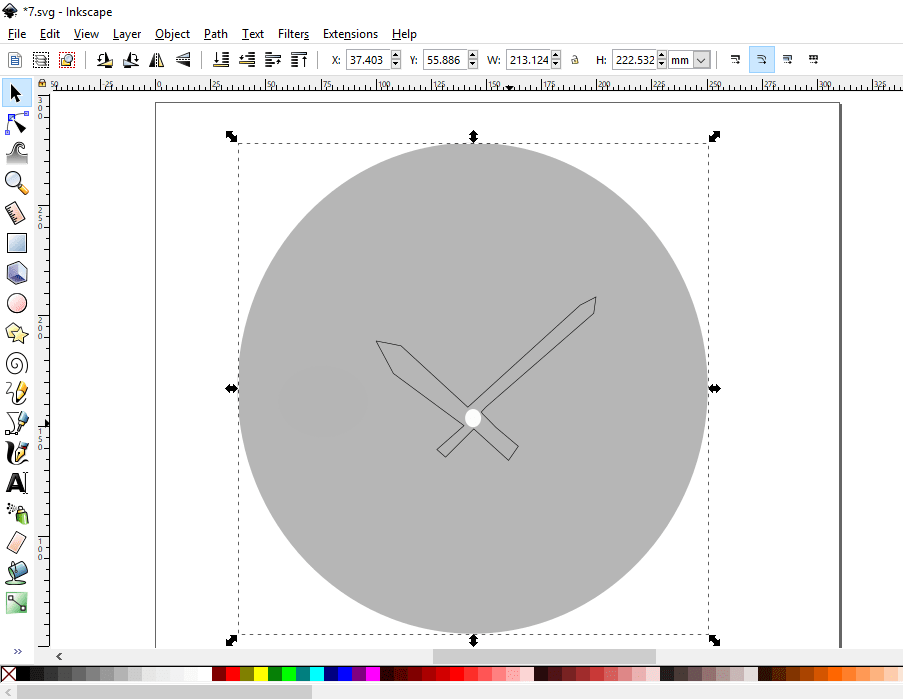Click the Deselect icon
The width and height of the screenshot is (903, 699).
click(67, 60)
